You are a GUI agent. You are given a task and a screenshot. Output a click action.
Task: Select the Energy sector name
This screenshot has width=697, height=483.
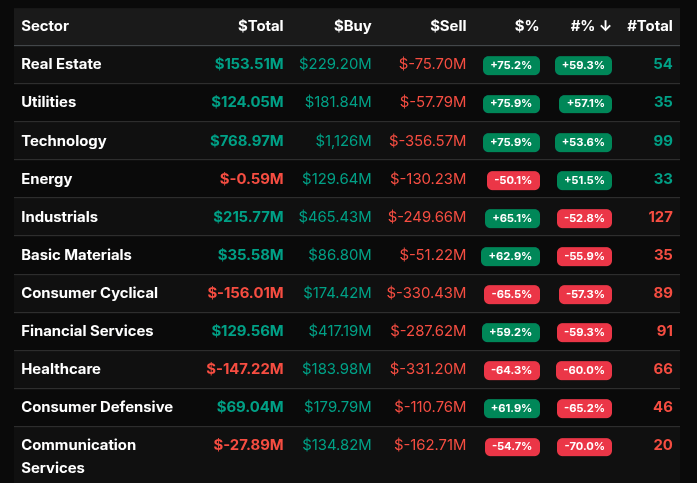pyautogui.click(x=46, y=179)
